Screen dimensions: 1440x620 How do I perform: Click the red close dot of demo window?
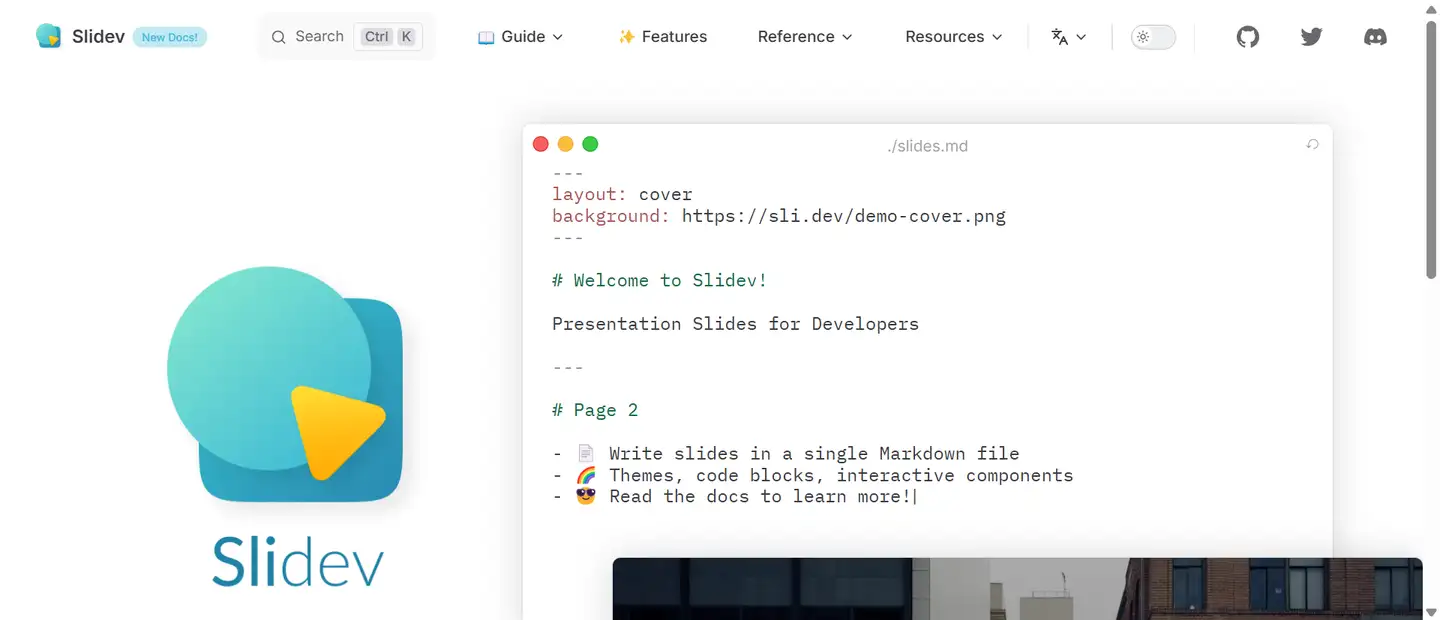[x=541, y=144]
